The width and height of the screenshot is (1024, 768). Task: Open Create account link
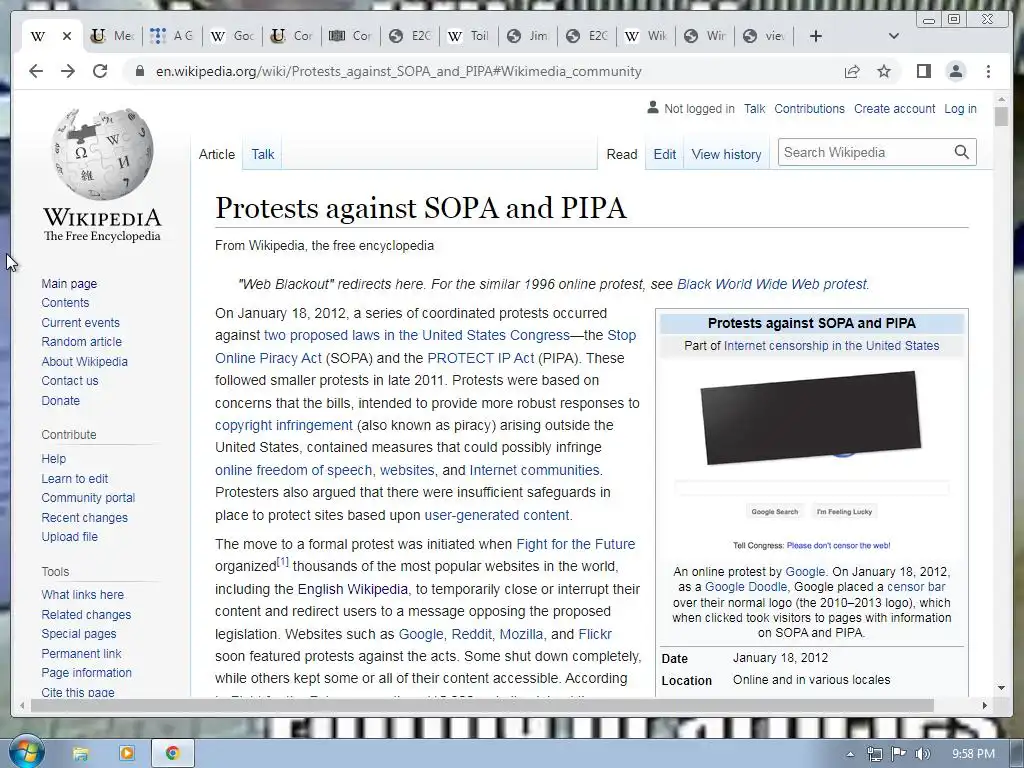[894, 108]
